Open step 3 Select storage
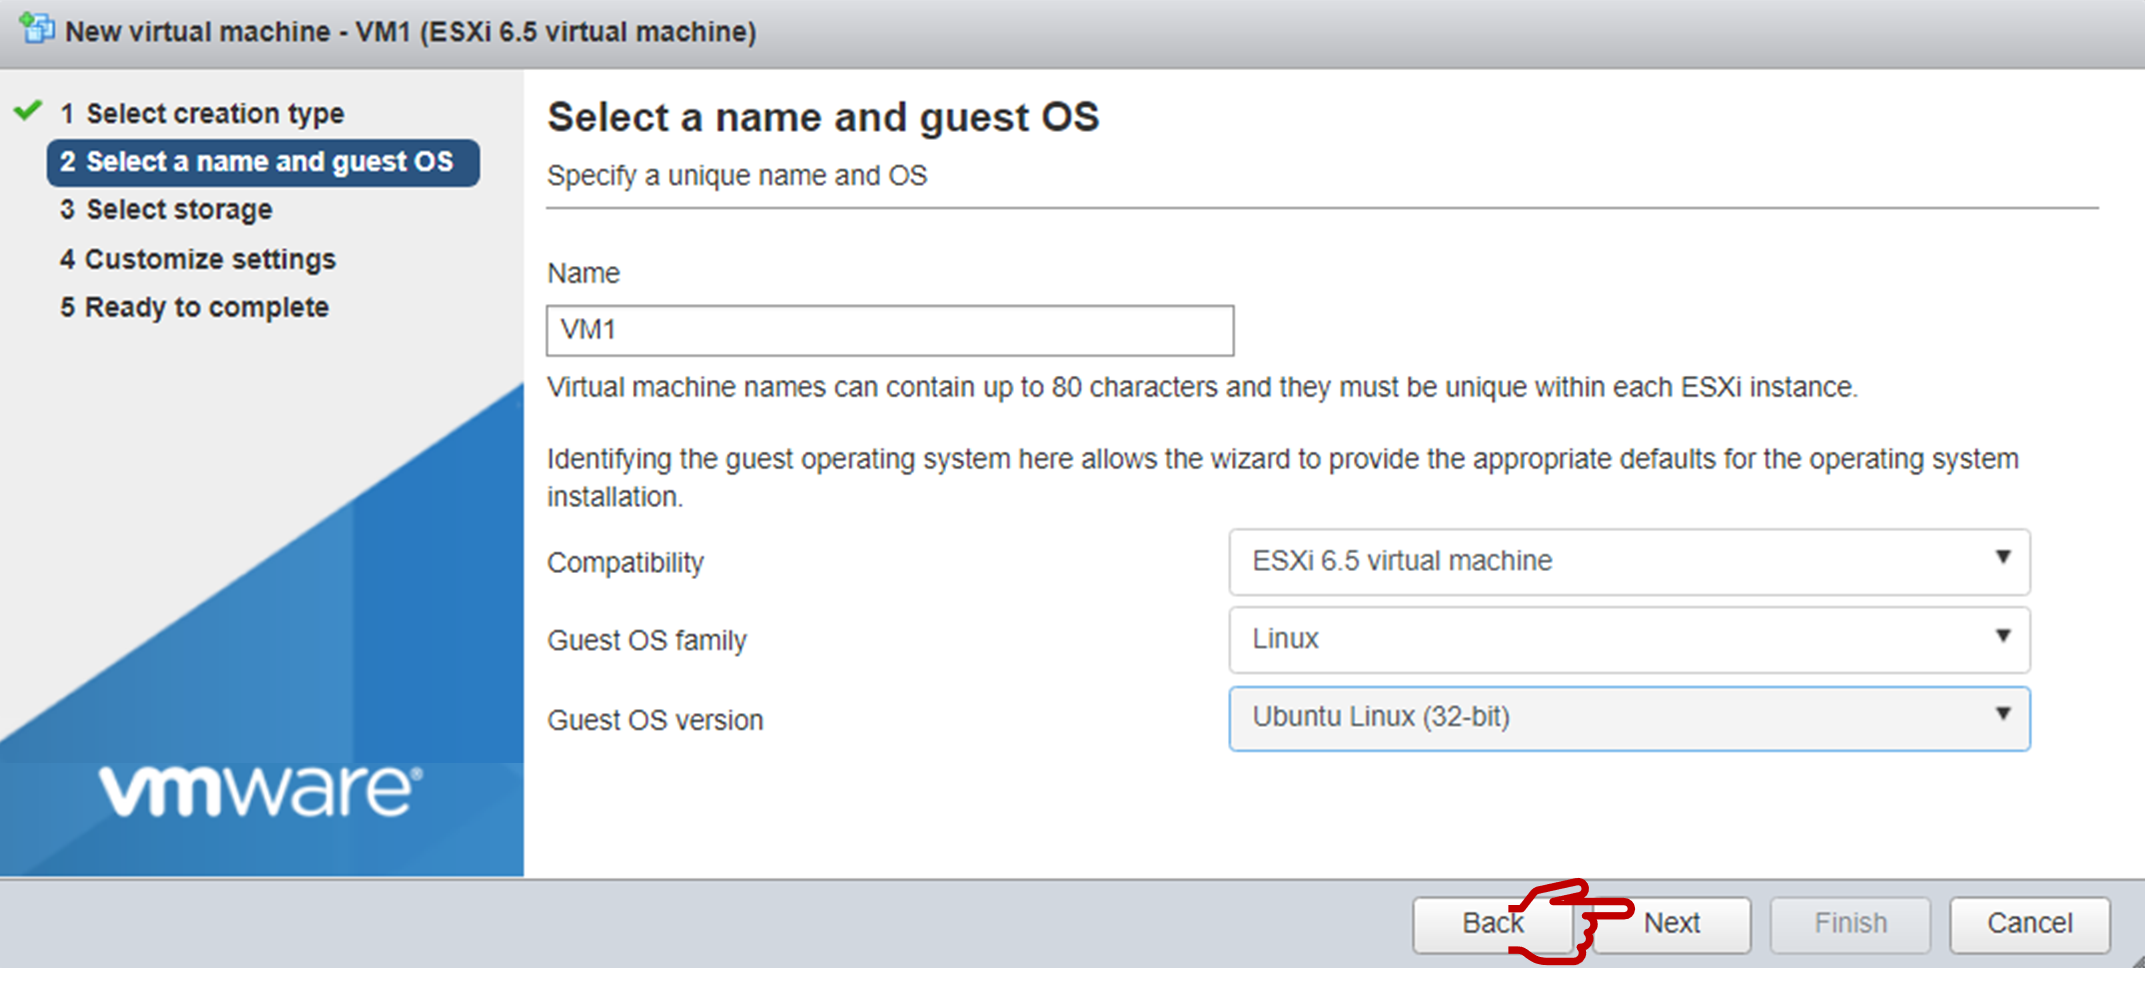 pos(166,210)
